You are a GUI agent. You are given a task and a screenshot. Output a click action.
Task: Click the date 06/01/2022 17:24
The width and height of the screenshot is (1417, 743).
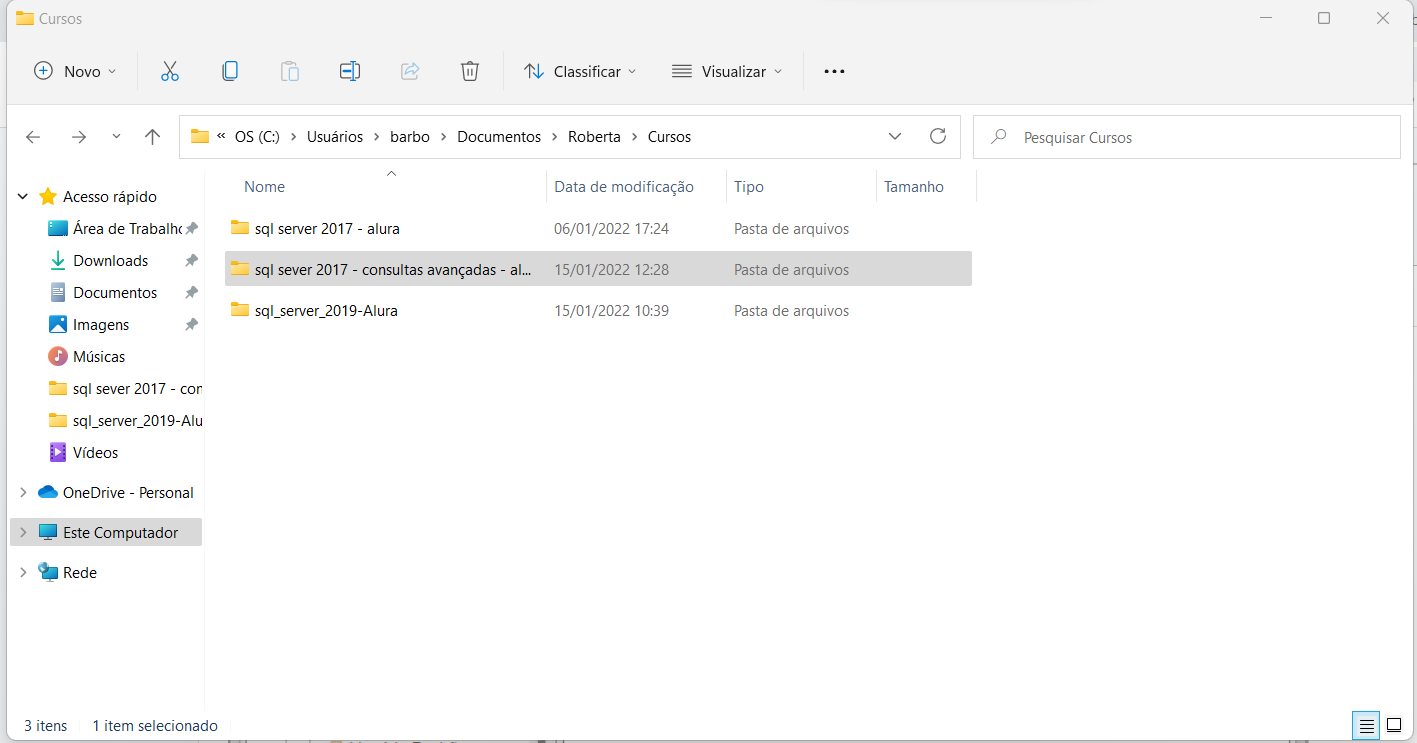click(611, 229)
